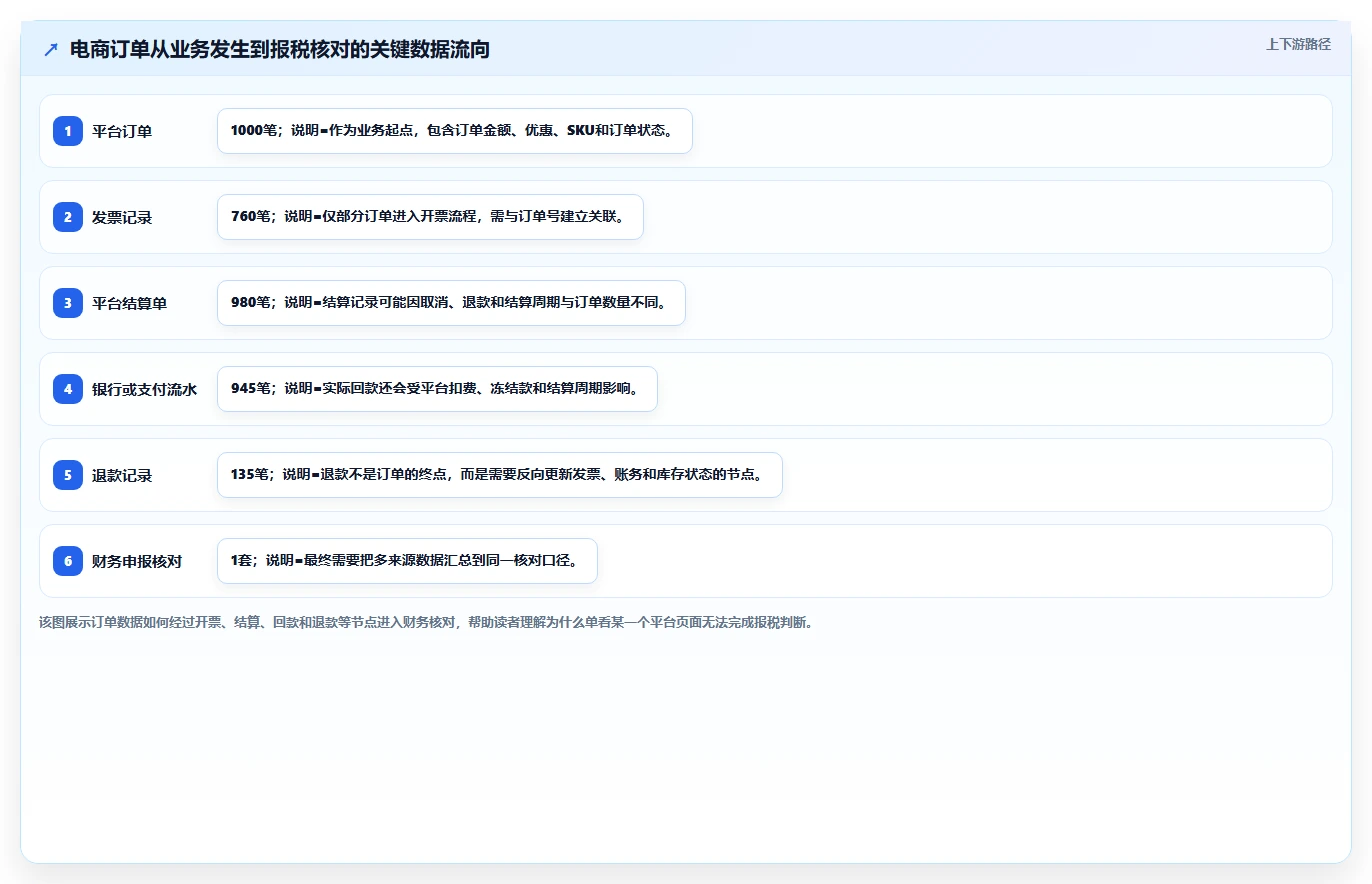The image size is (1372, 884).
Task: Click the 银行或支付流水 step label
Action: click(144, 389)
